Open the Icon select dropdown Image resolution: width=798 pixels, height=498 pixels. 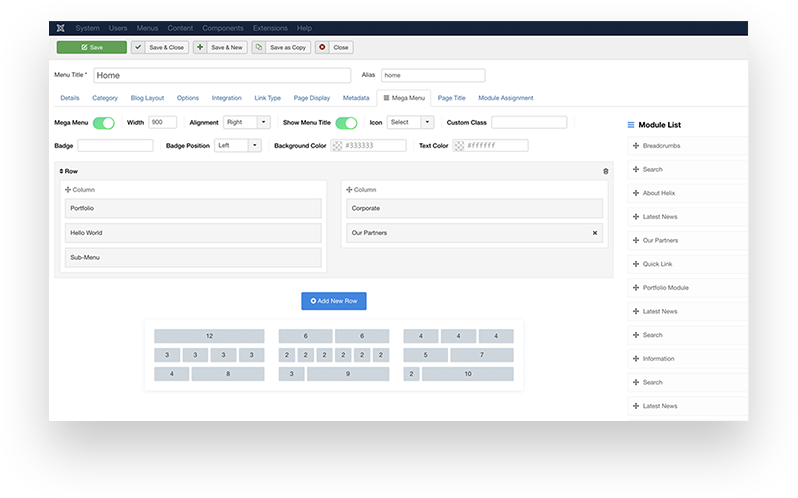pyautogui.click(x=411, y=122)
